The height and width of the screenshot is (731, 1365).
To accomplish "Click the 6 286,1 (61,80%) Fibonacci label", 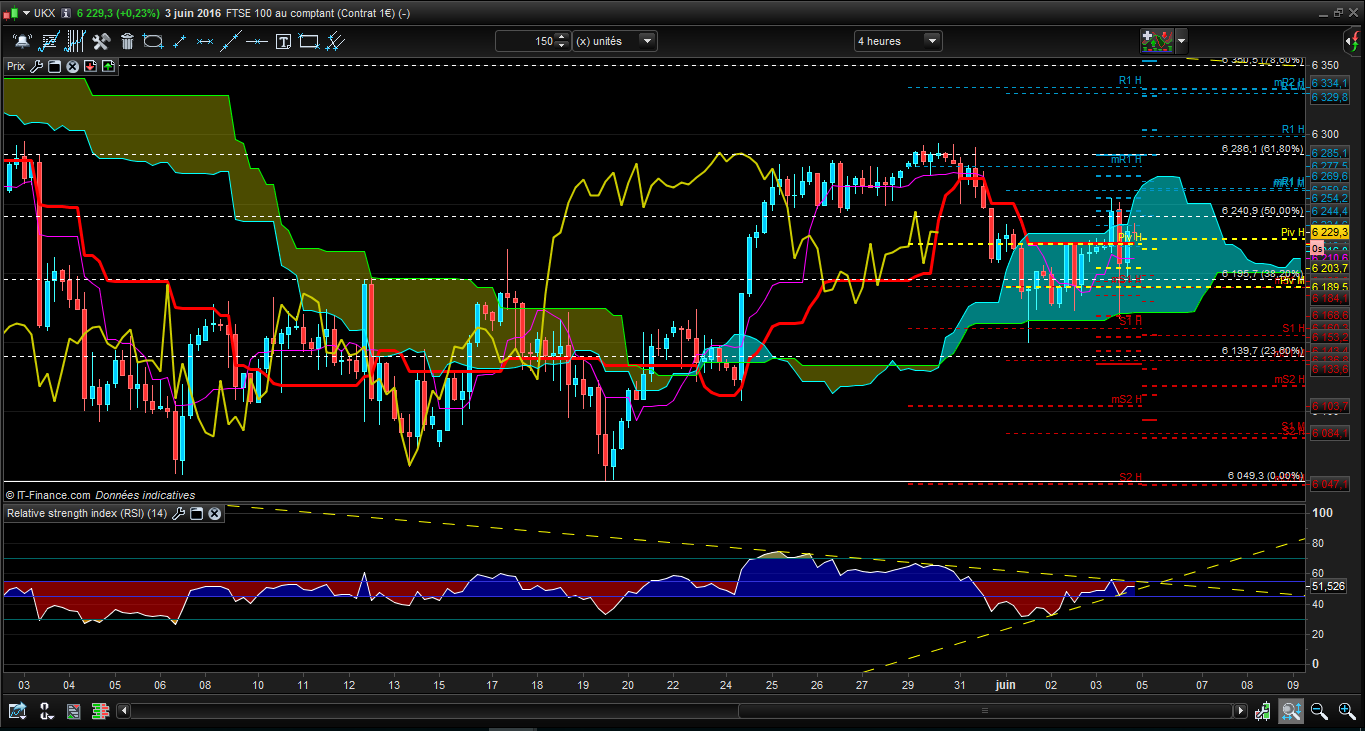I will 1262,148.
